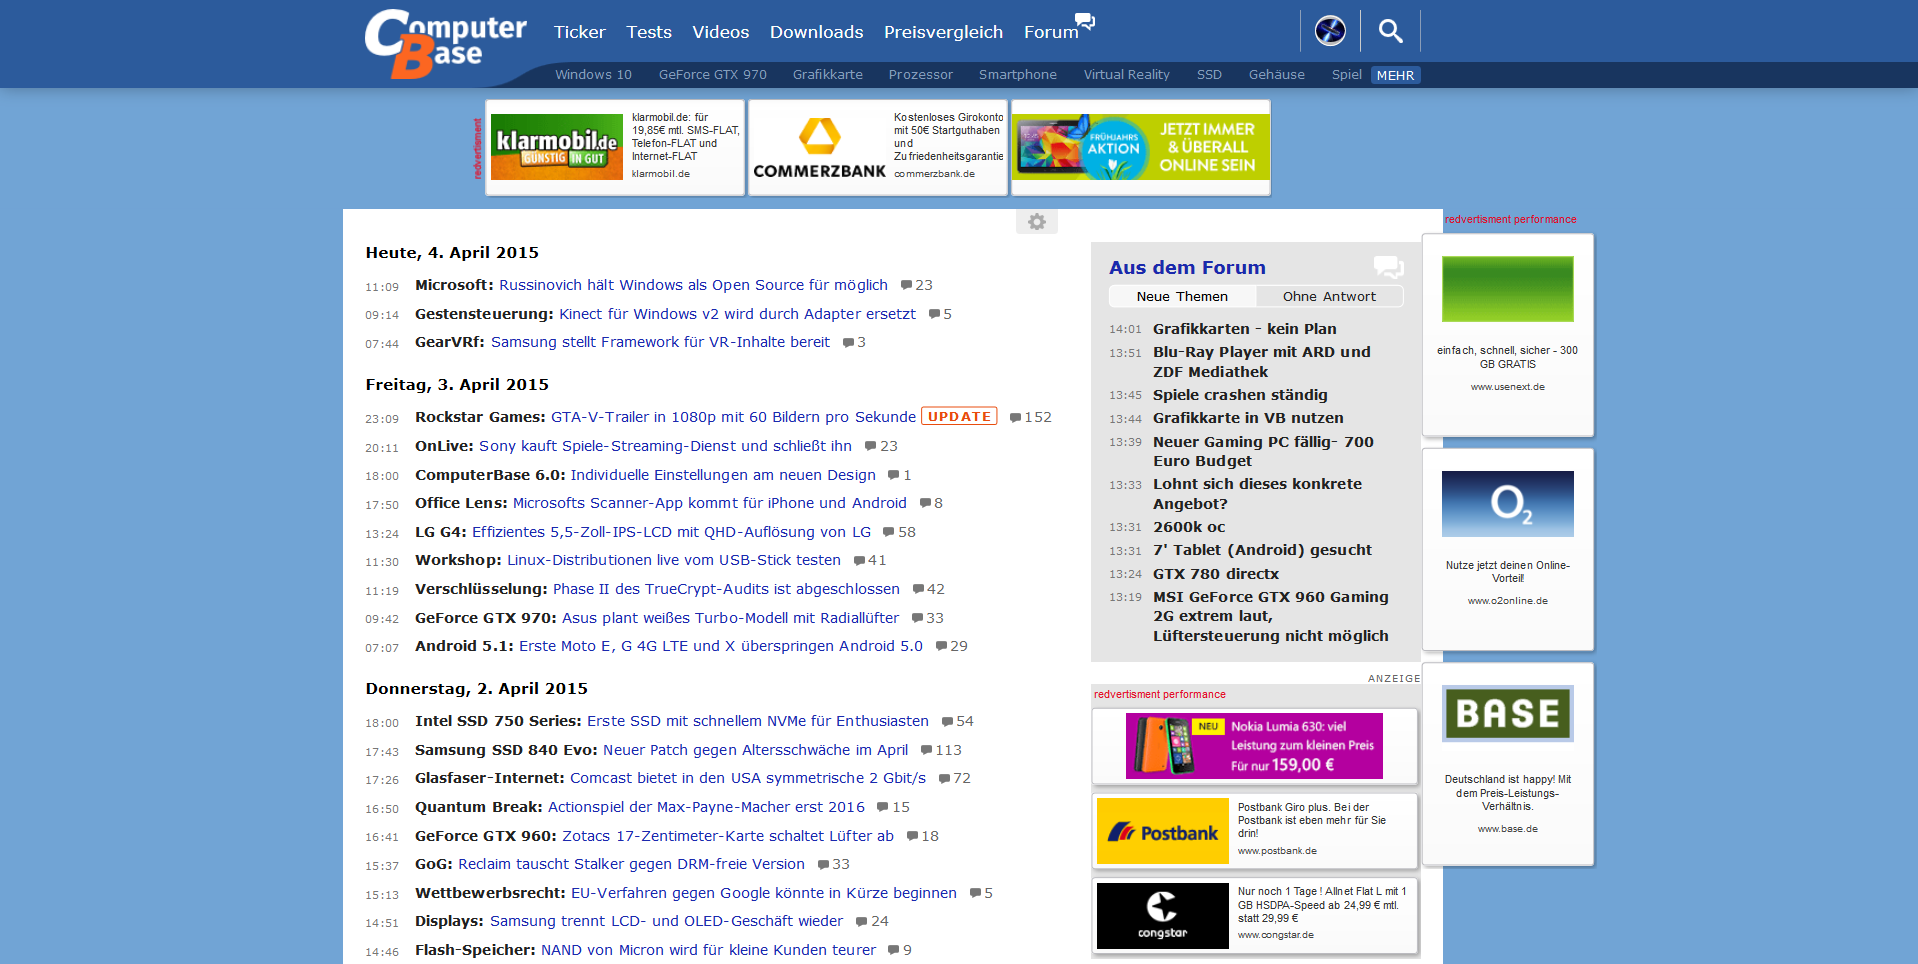The width and height of the screenshot is (1918, 964).
Task: Open the settings gear above the news list
Action: 1037,222
